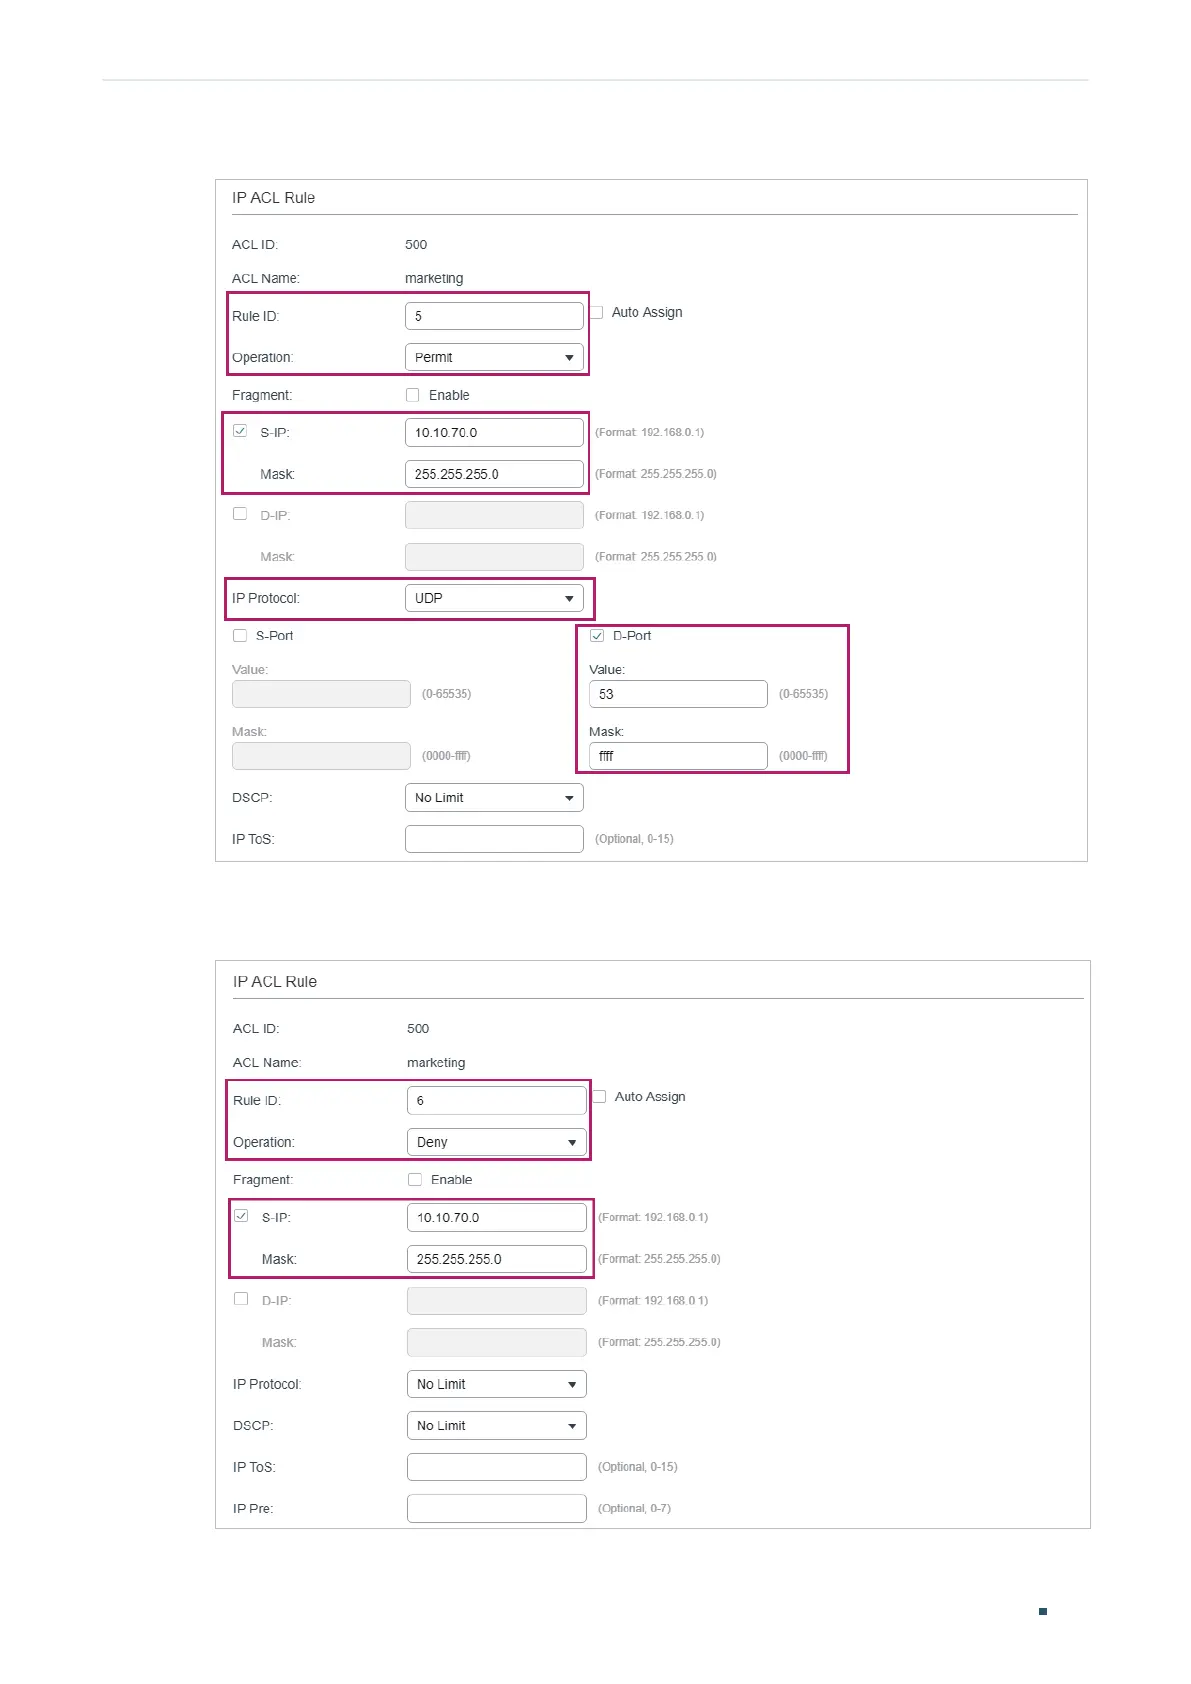Click the Rule ID field containing 5
This screenshot has height=1684, width=1191.
coord(494,316)
